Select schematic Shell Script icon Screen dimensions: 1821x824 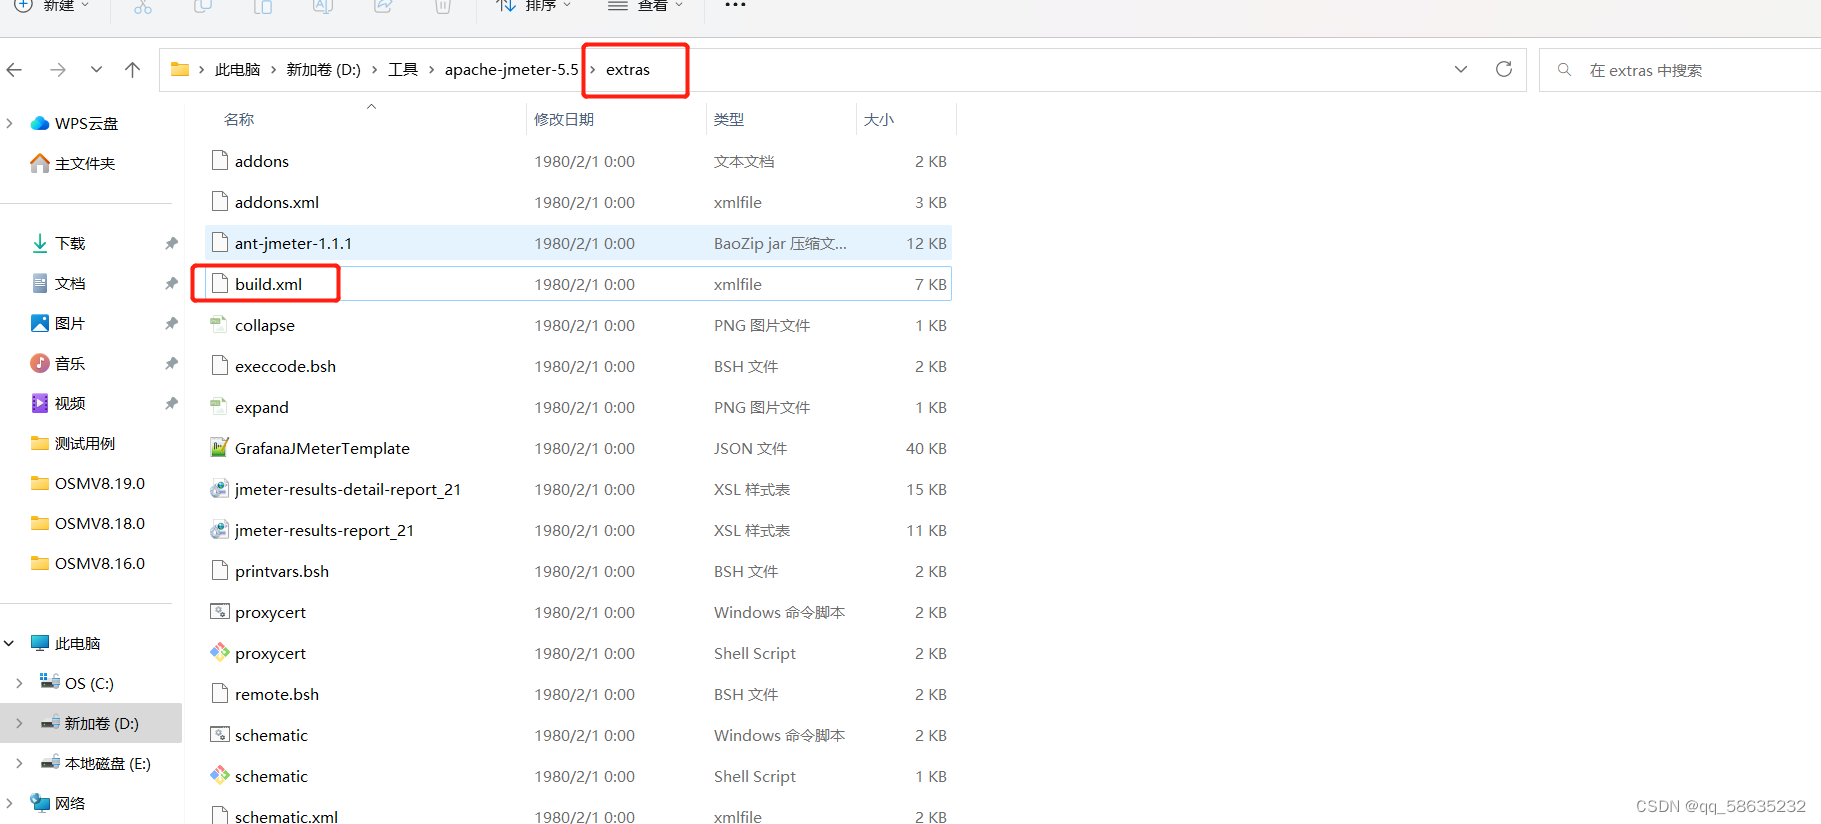(x=219, y=775)
